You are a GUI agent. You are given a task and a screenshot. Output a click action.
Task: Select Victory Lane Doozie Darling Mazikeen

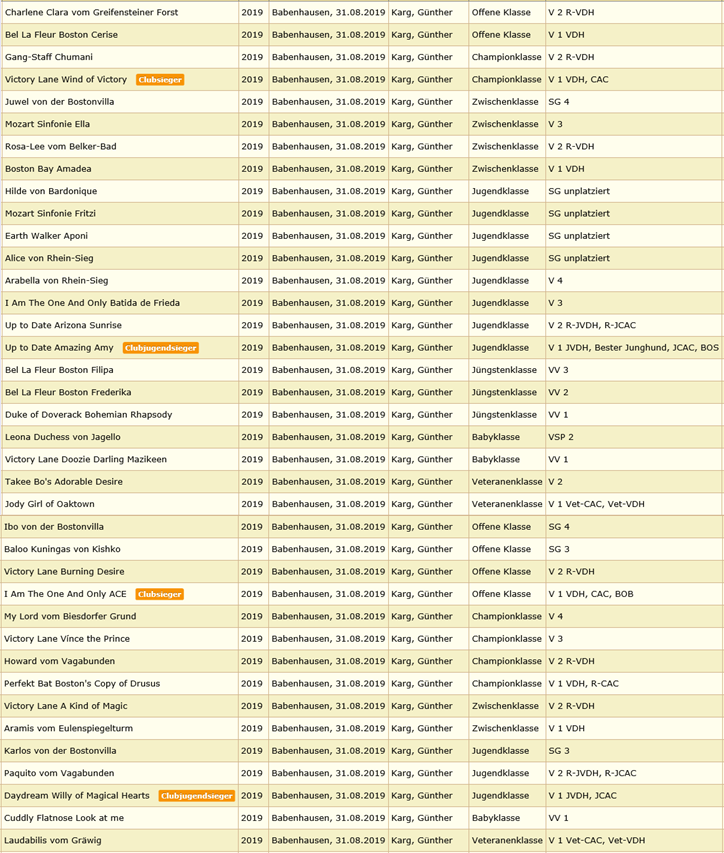86,459
